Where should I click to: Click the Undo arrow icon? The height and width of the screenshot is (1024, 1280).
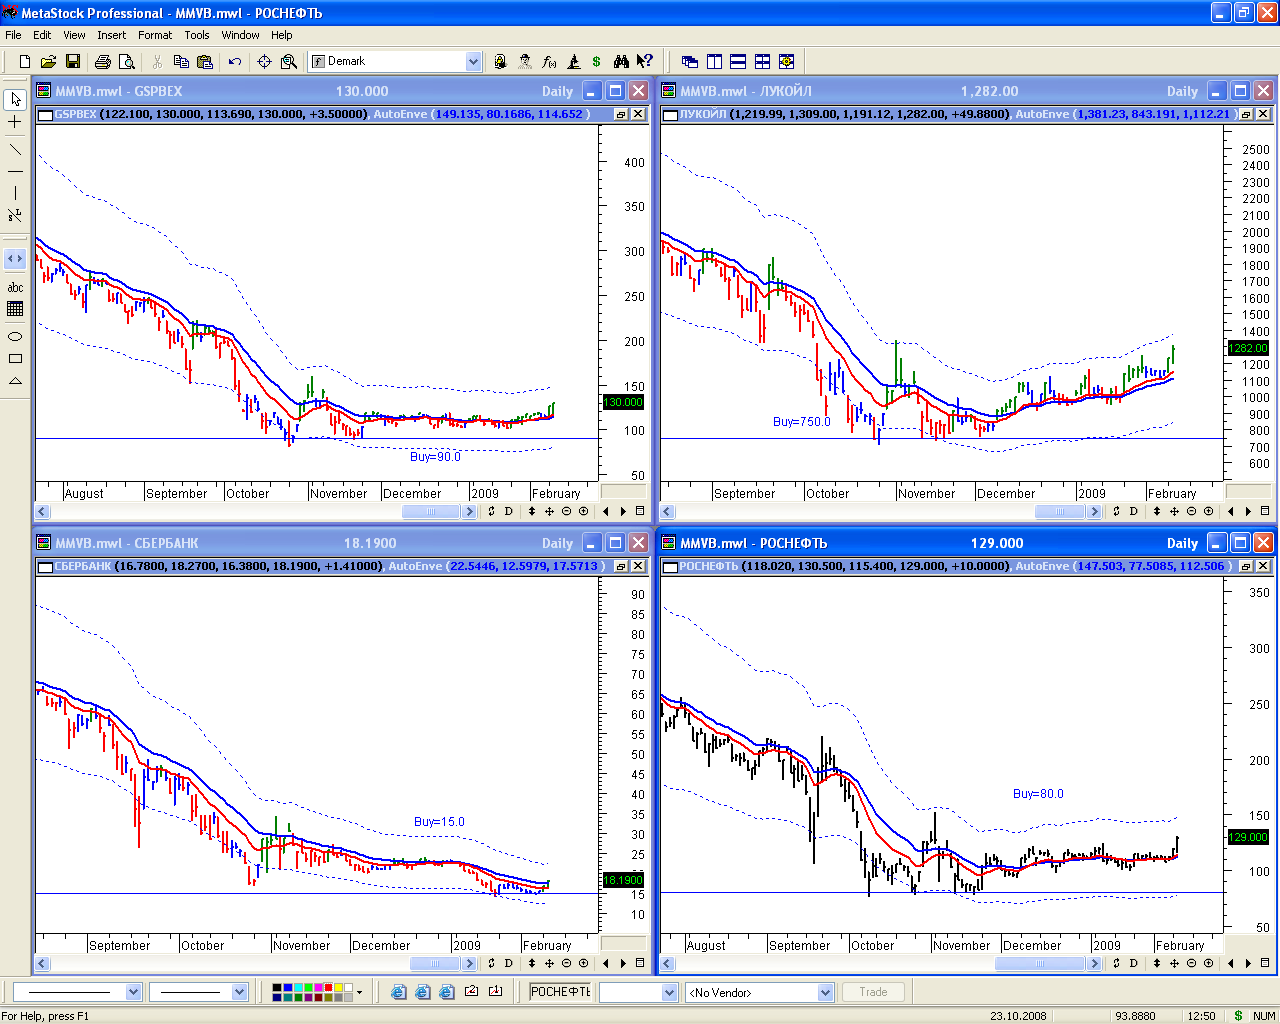coord(235,61)
